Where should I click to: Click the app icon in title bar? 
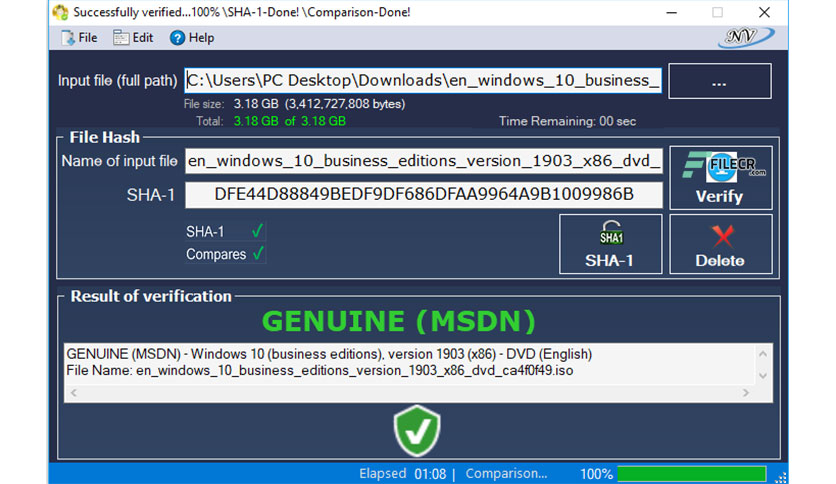coord(60,12)
